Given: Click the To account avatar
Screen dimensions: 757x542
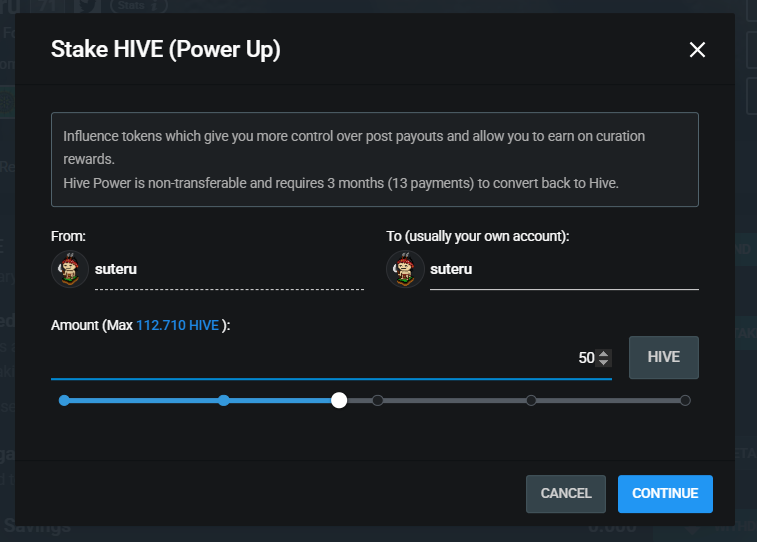Looking at the screenshot, I should [x=405, y=269].
